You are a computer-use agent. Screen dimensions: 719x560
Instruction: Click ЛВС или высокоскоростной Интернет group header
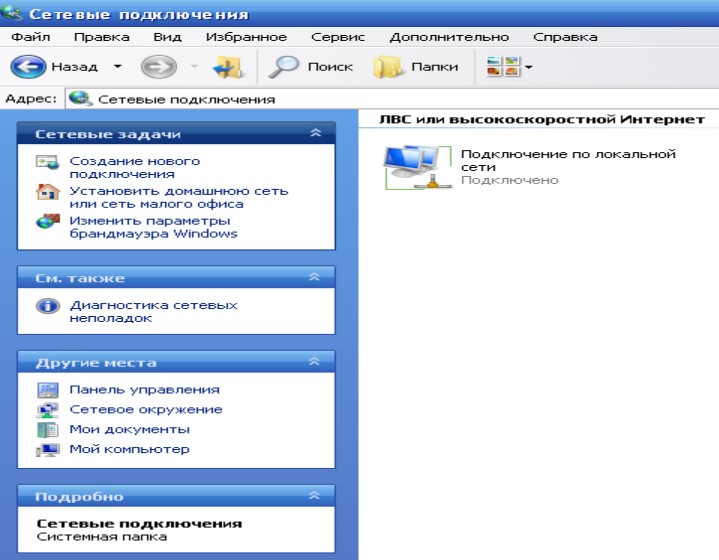542,120
